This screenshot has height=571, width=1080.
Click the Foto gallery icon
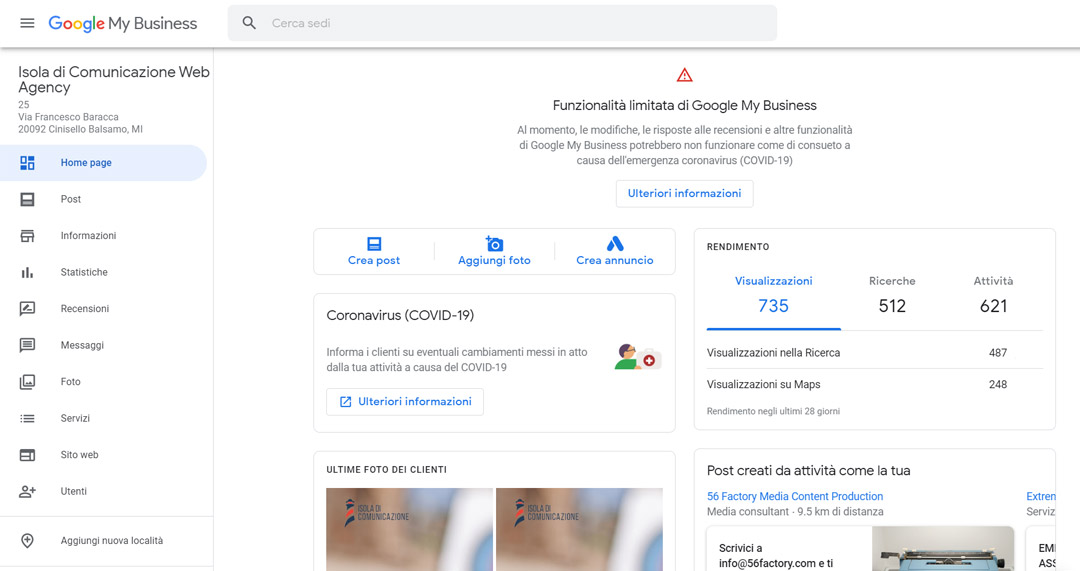[27, 382]
